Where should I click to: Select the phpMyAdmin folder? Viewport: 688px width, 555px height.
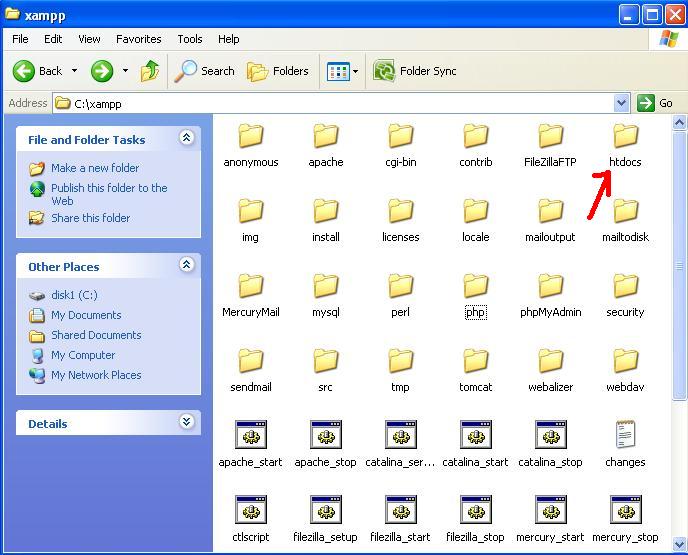click(x=551, y=296)
